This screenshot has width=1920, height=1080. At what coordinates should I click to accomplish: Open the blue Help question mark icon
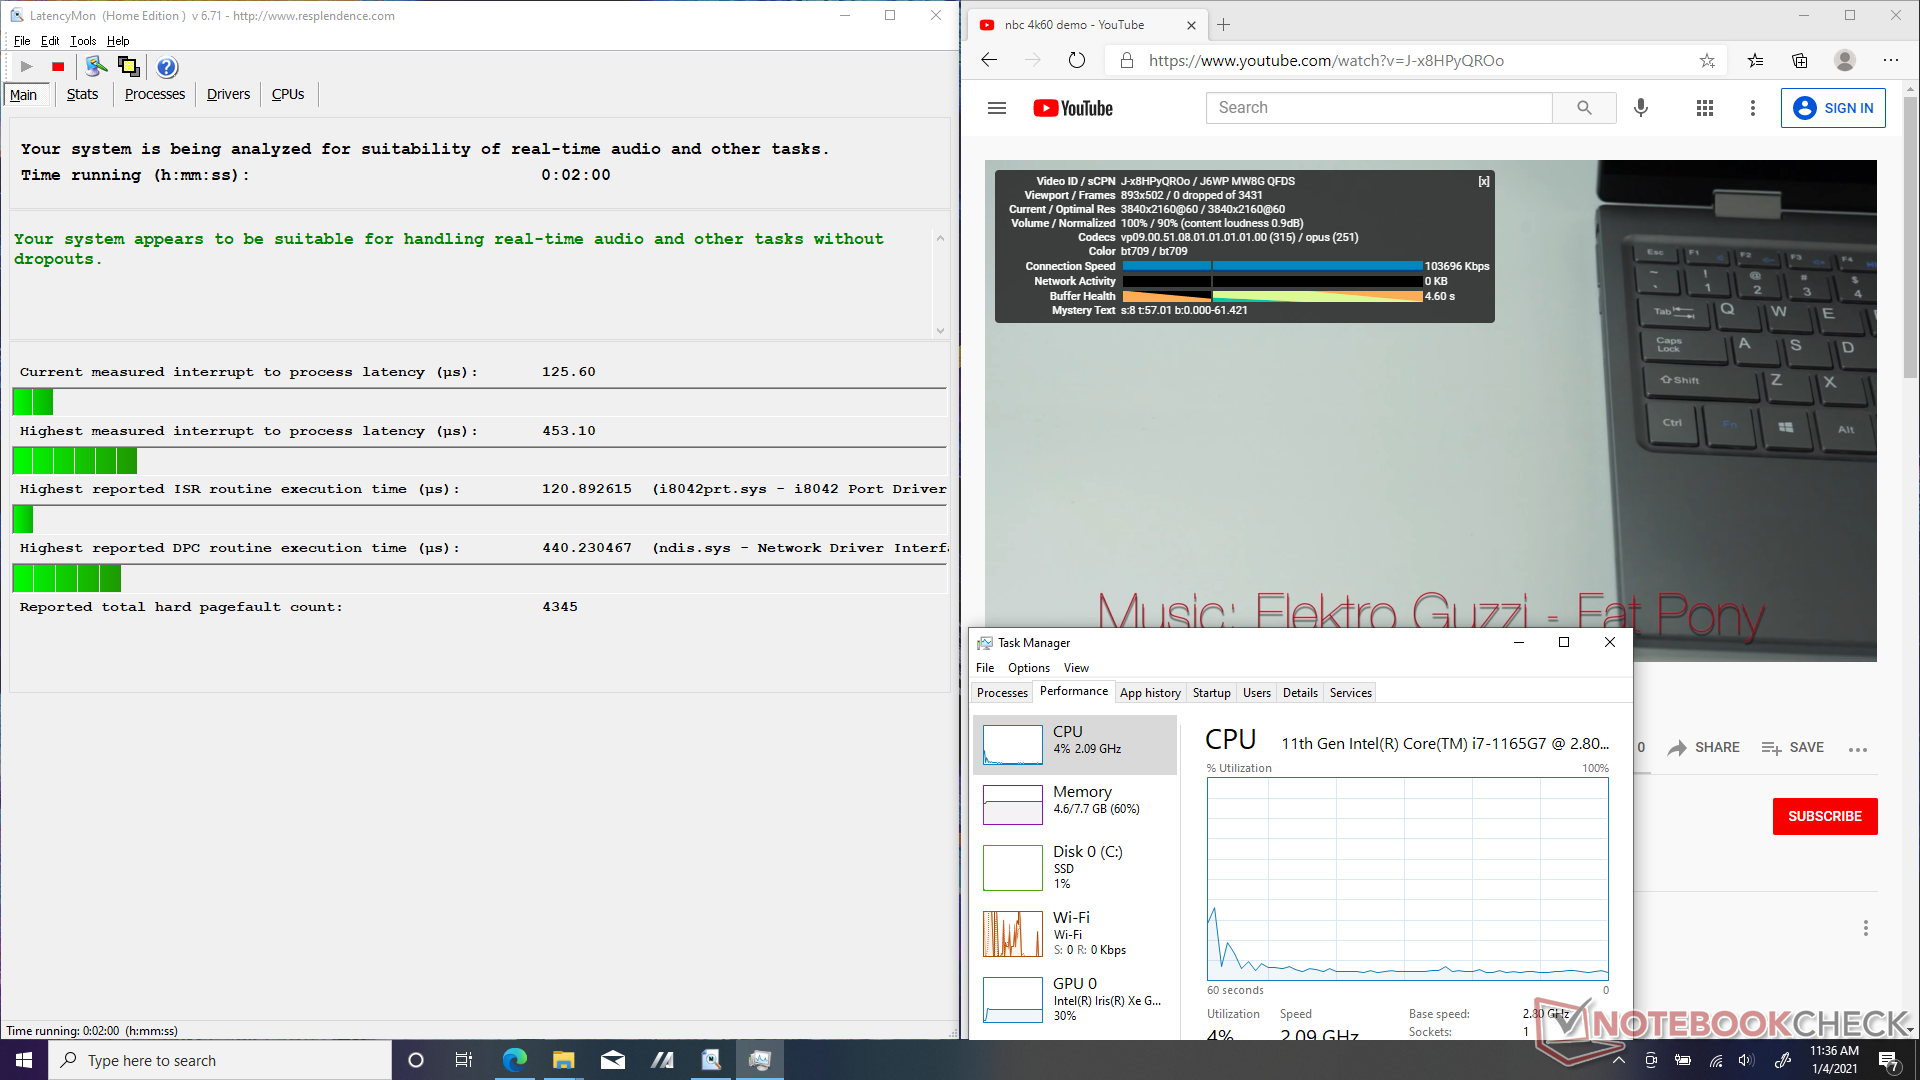click(x=167, y=67)
